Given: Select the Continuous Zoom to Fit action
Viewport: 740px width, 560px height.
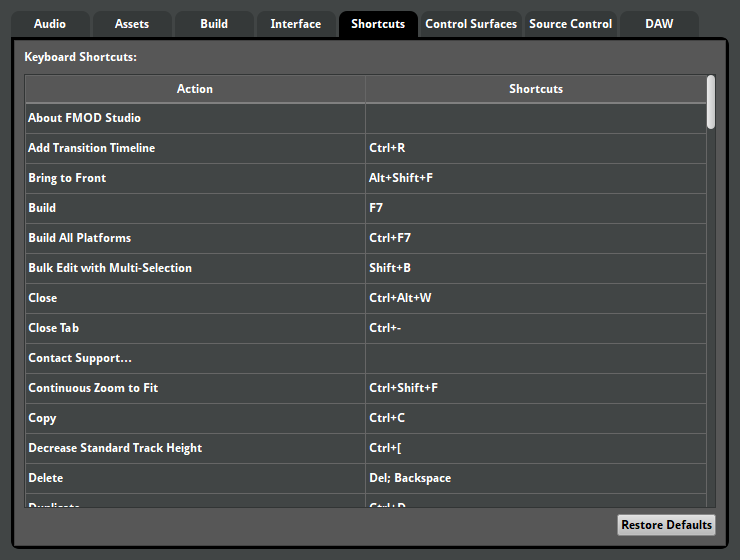Looking at the screenshot, I should pos(195,388).
